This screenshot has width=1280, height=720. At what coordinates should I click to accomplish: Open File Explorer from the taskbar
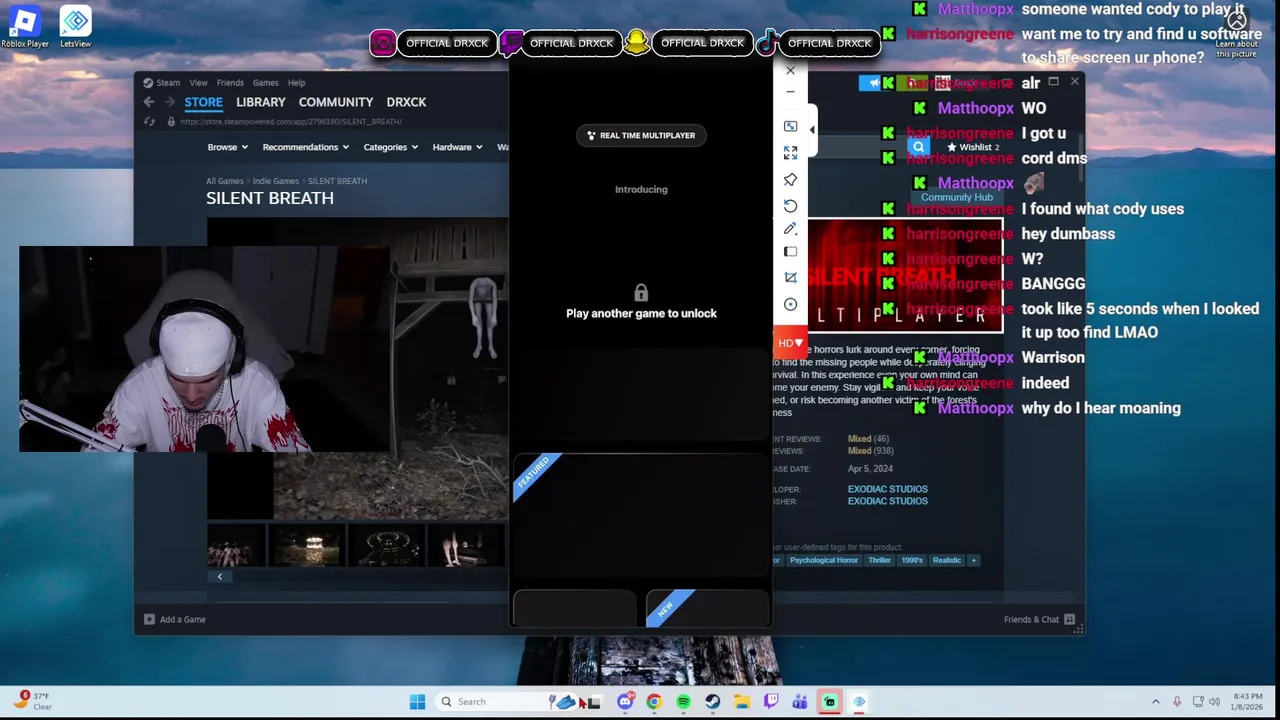pyautogui.click(x=741, y=702)
